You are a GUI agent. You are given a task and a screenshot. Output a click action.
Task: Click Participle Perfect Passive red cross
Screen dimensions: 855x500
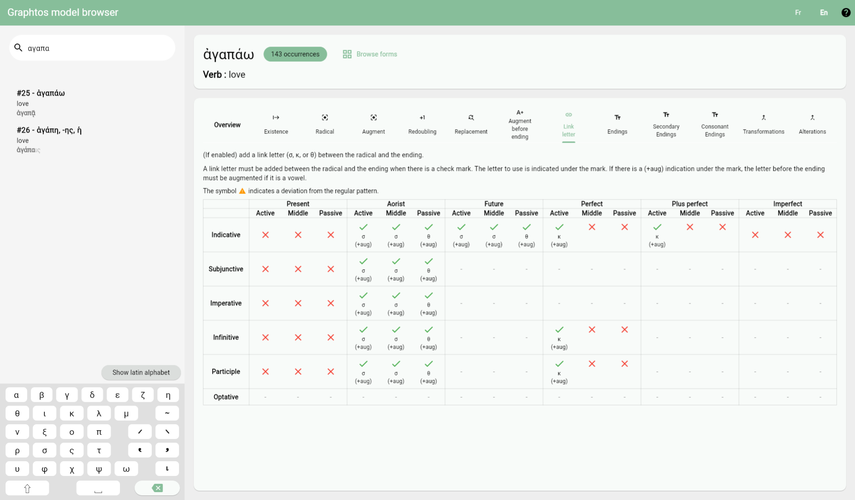pyautogui.click(x=624, y=364)
